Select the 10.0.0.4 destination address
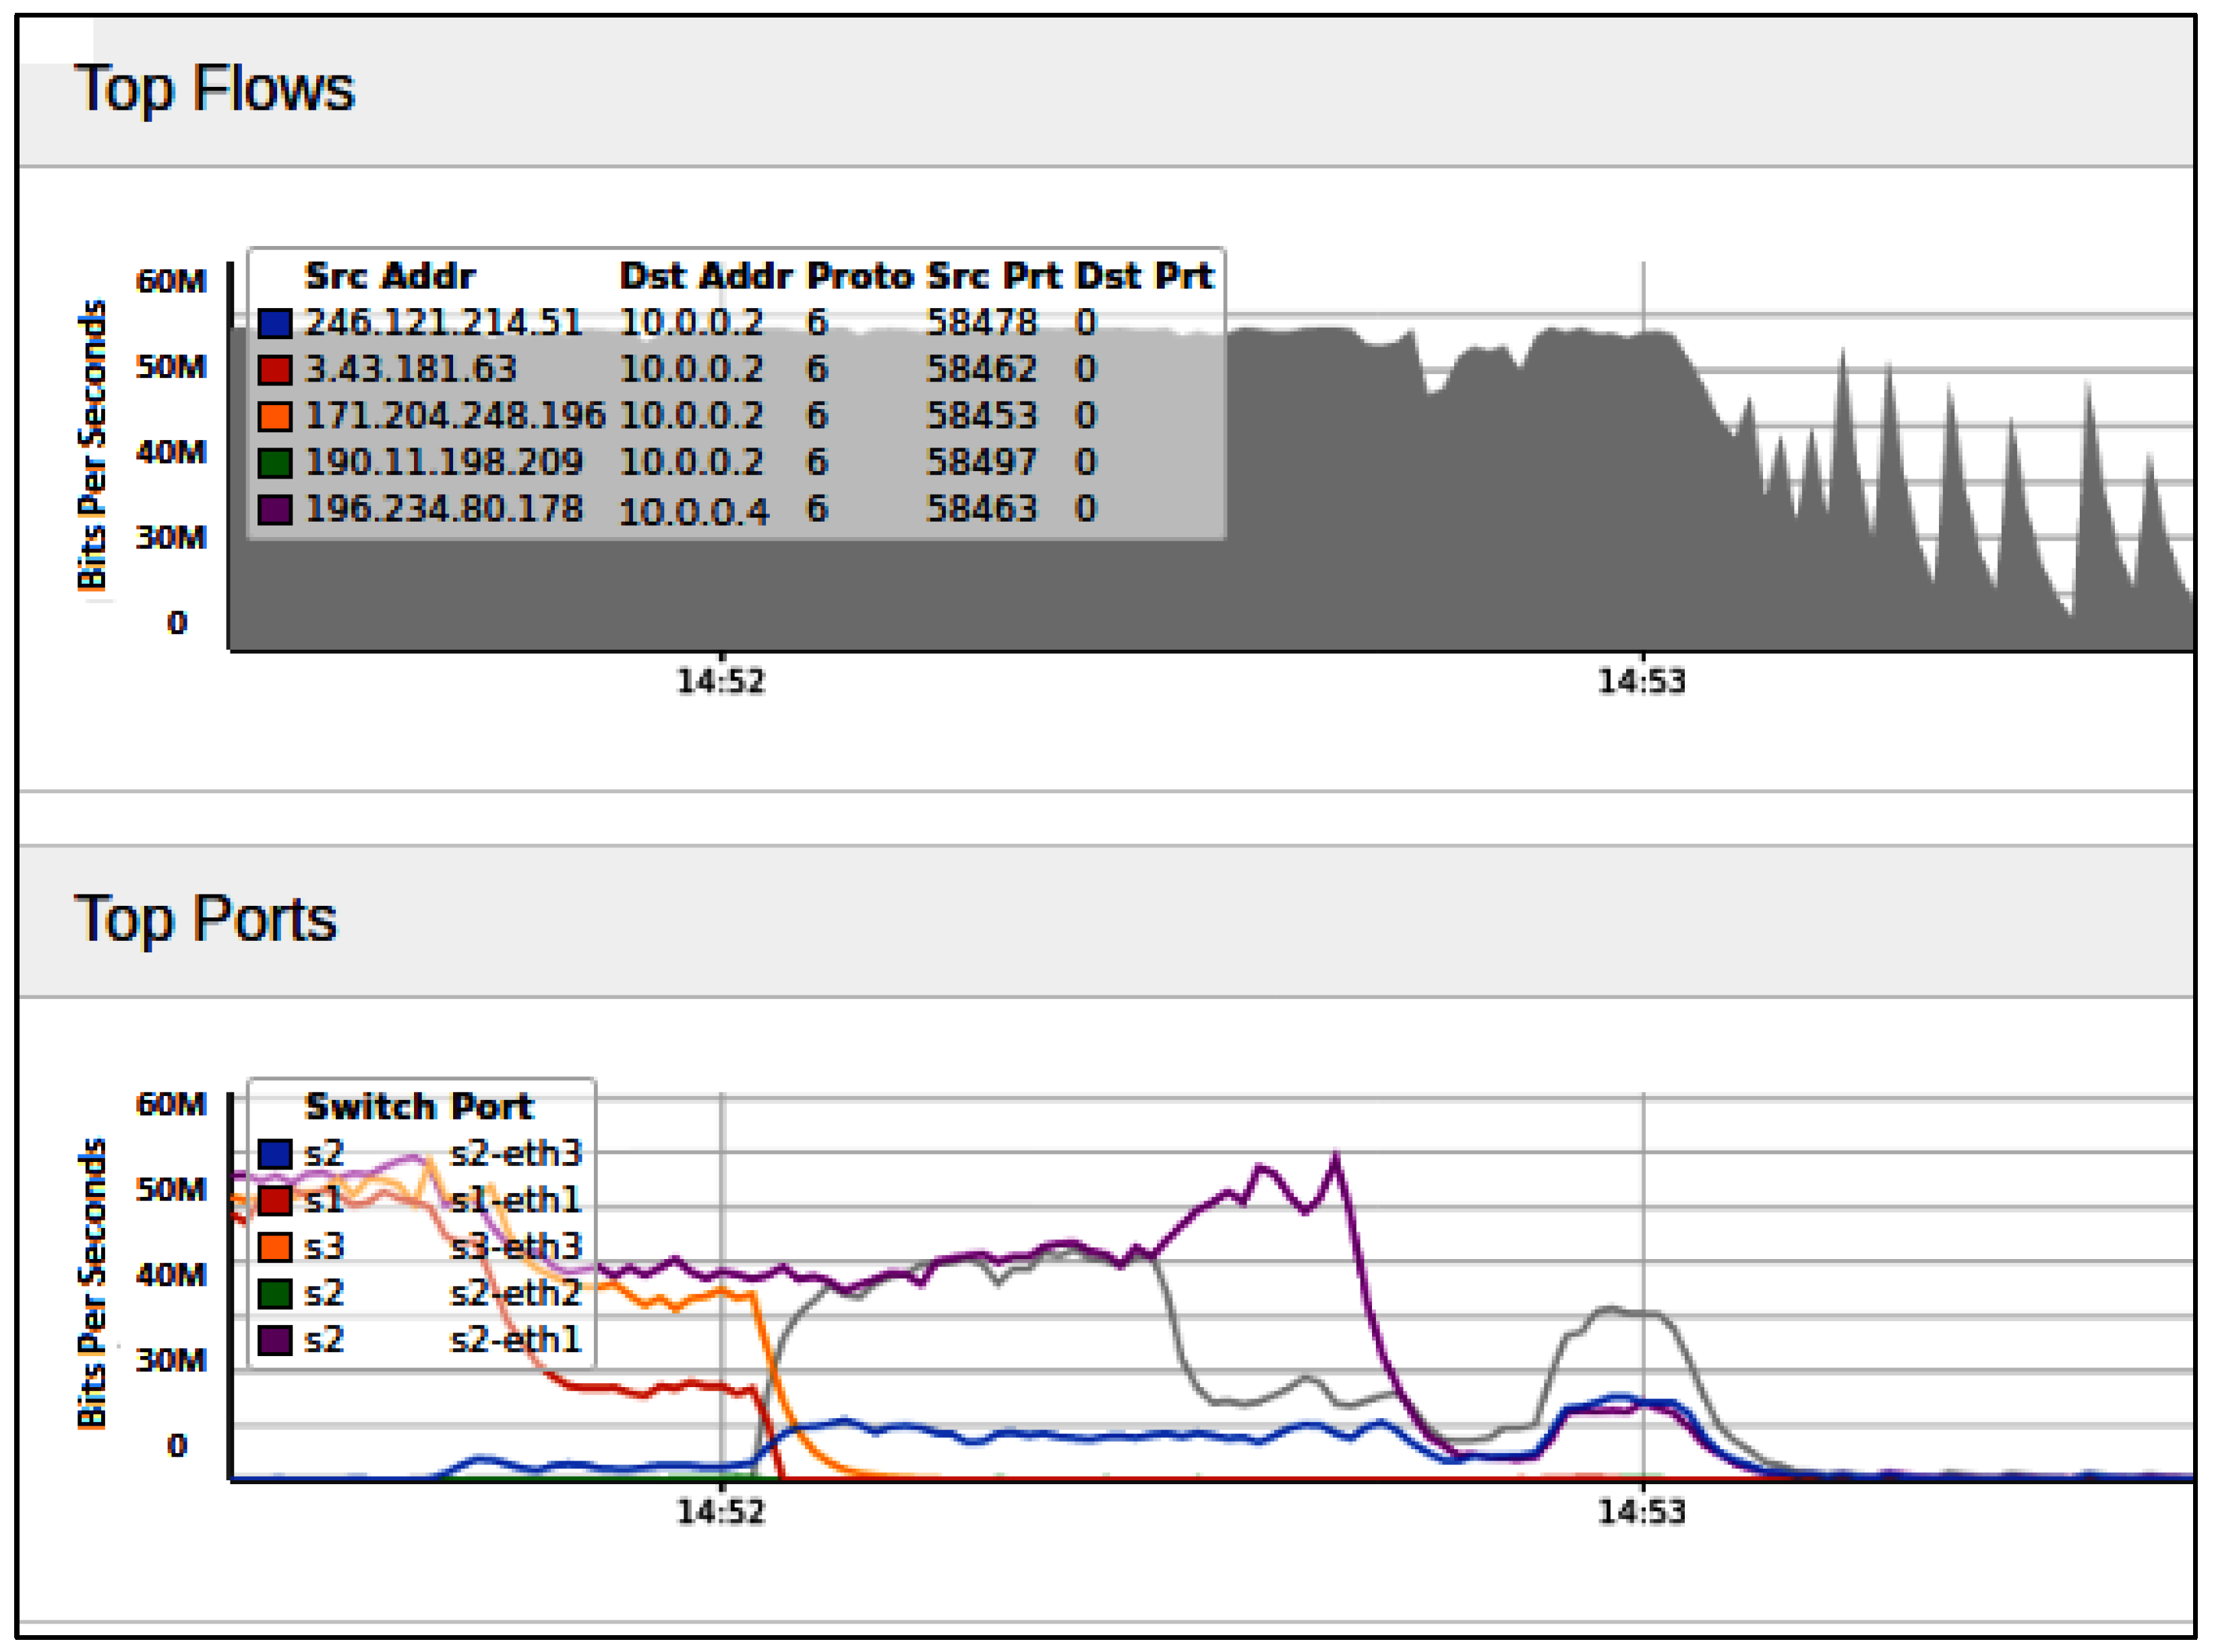 [x=694, y=512]
